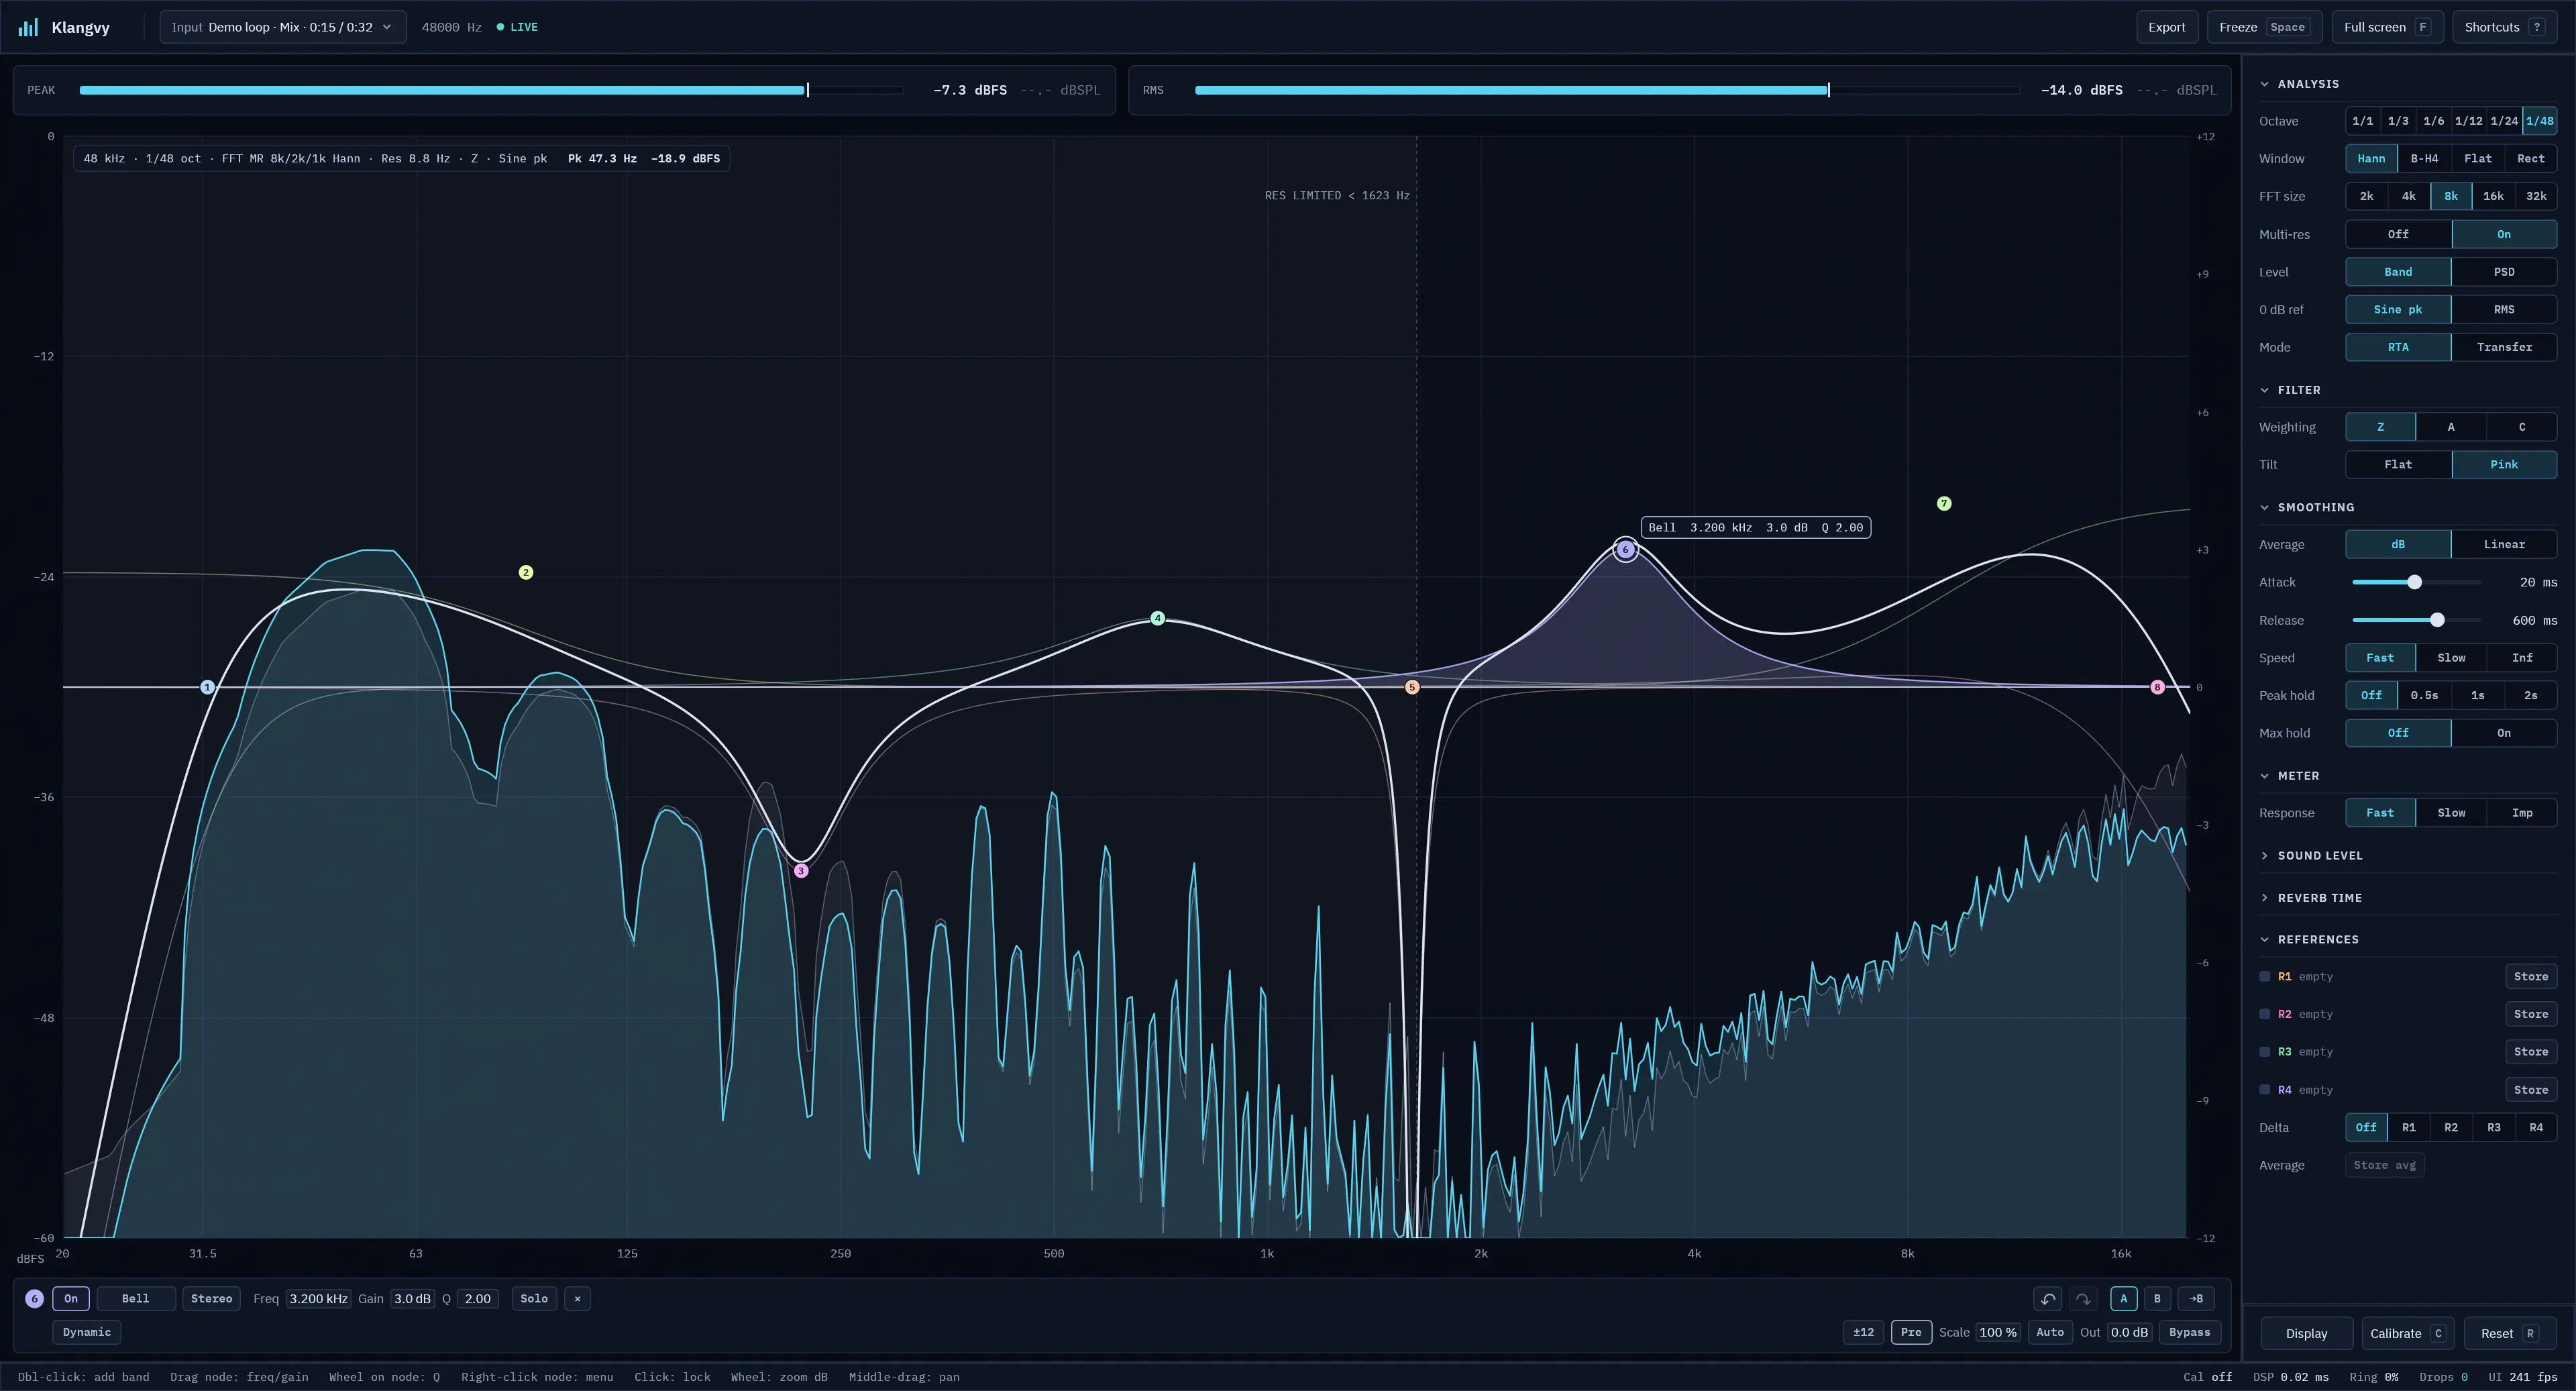This screenshot has width=2576, height=1391.
Task: Open the Bell filter type selector
Action: 136,1299
